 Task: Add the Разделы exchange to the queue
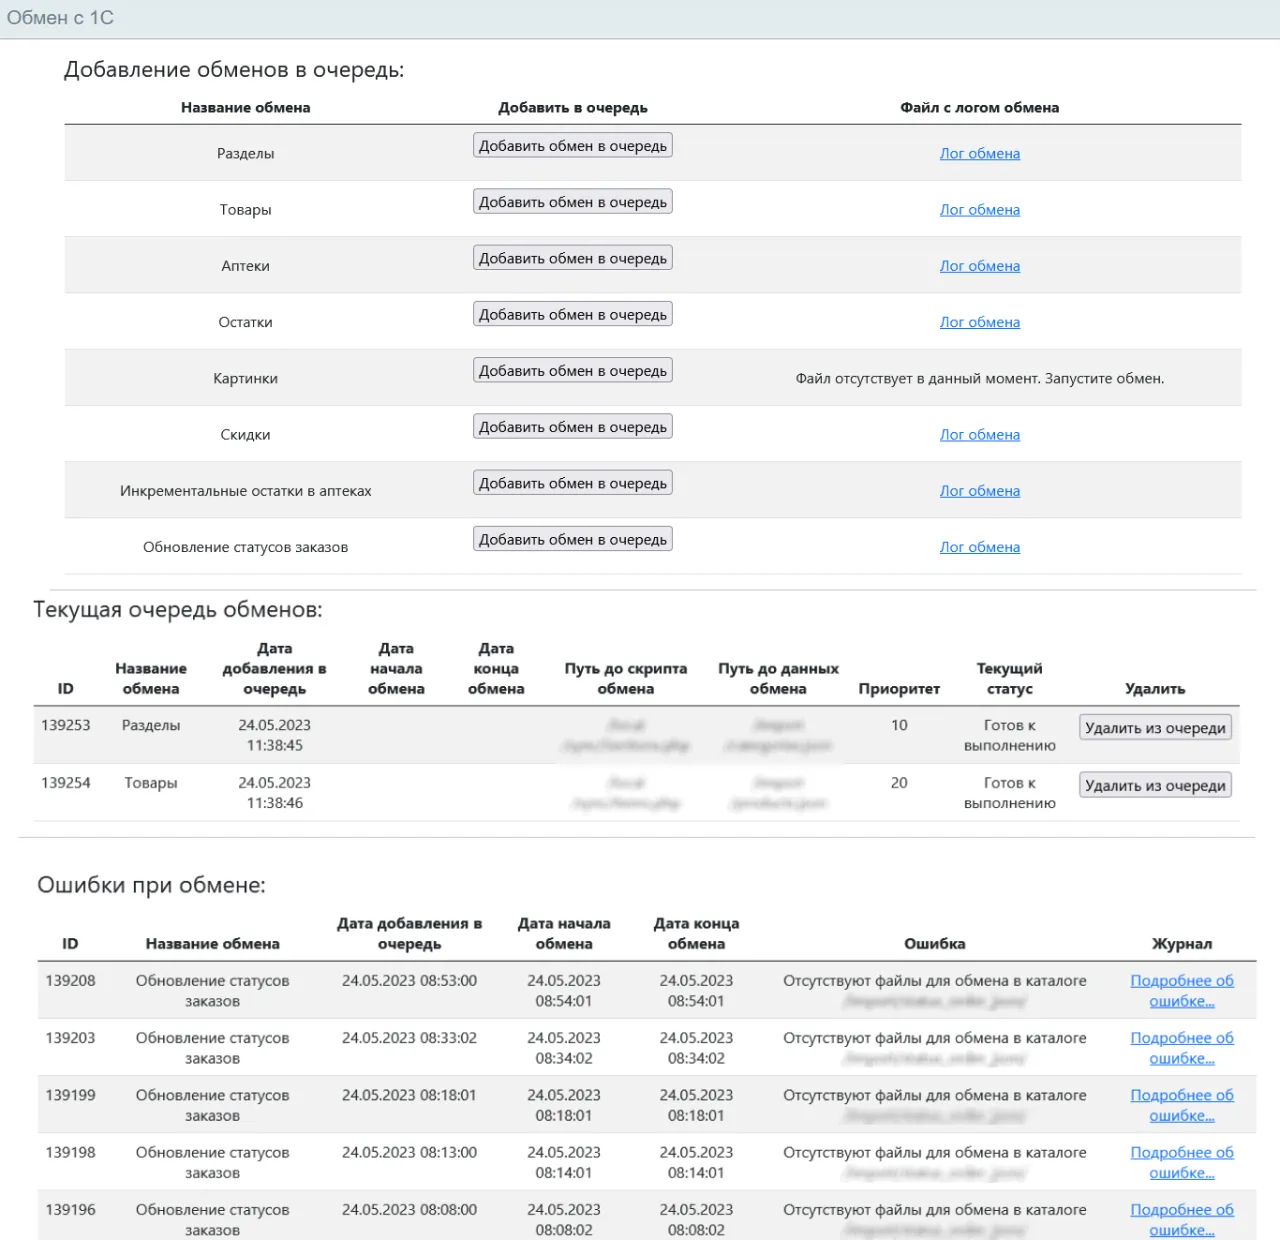click(x=572, y=146)
